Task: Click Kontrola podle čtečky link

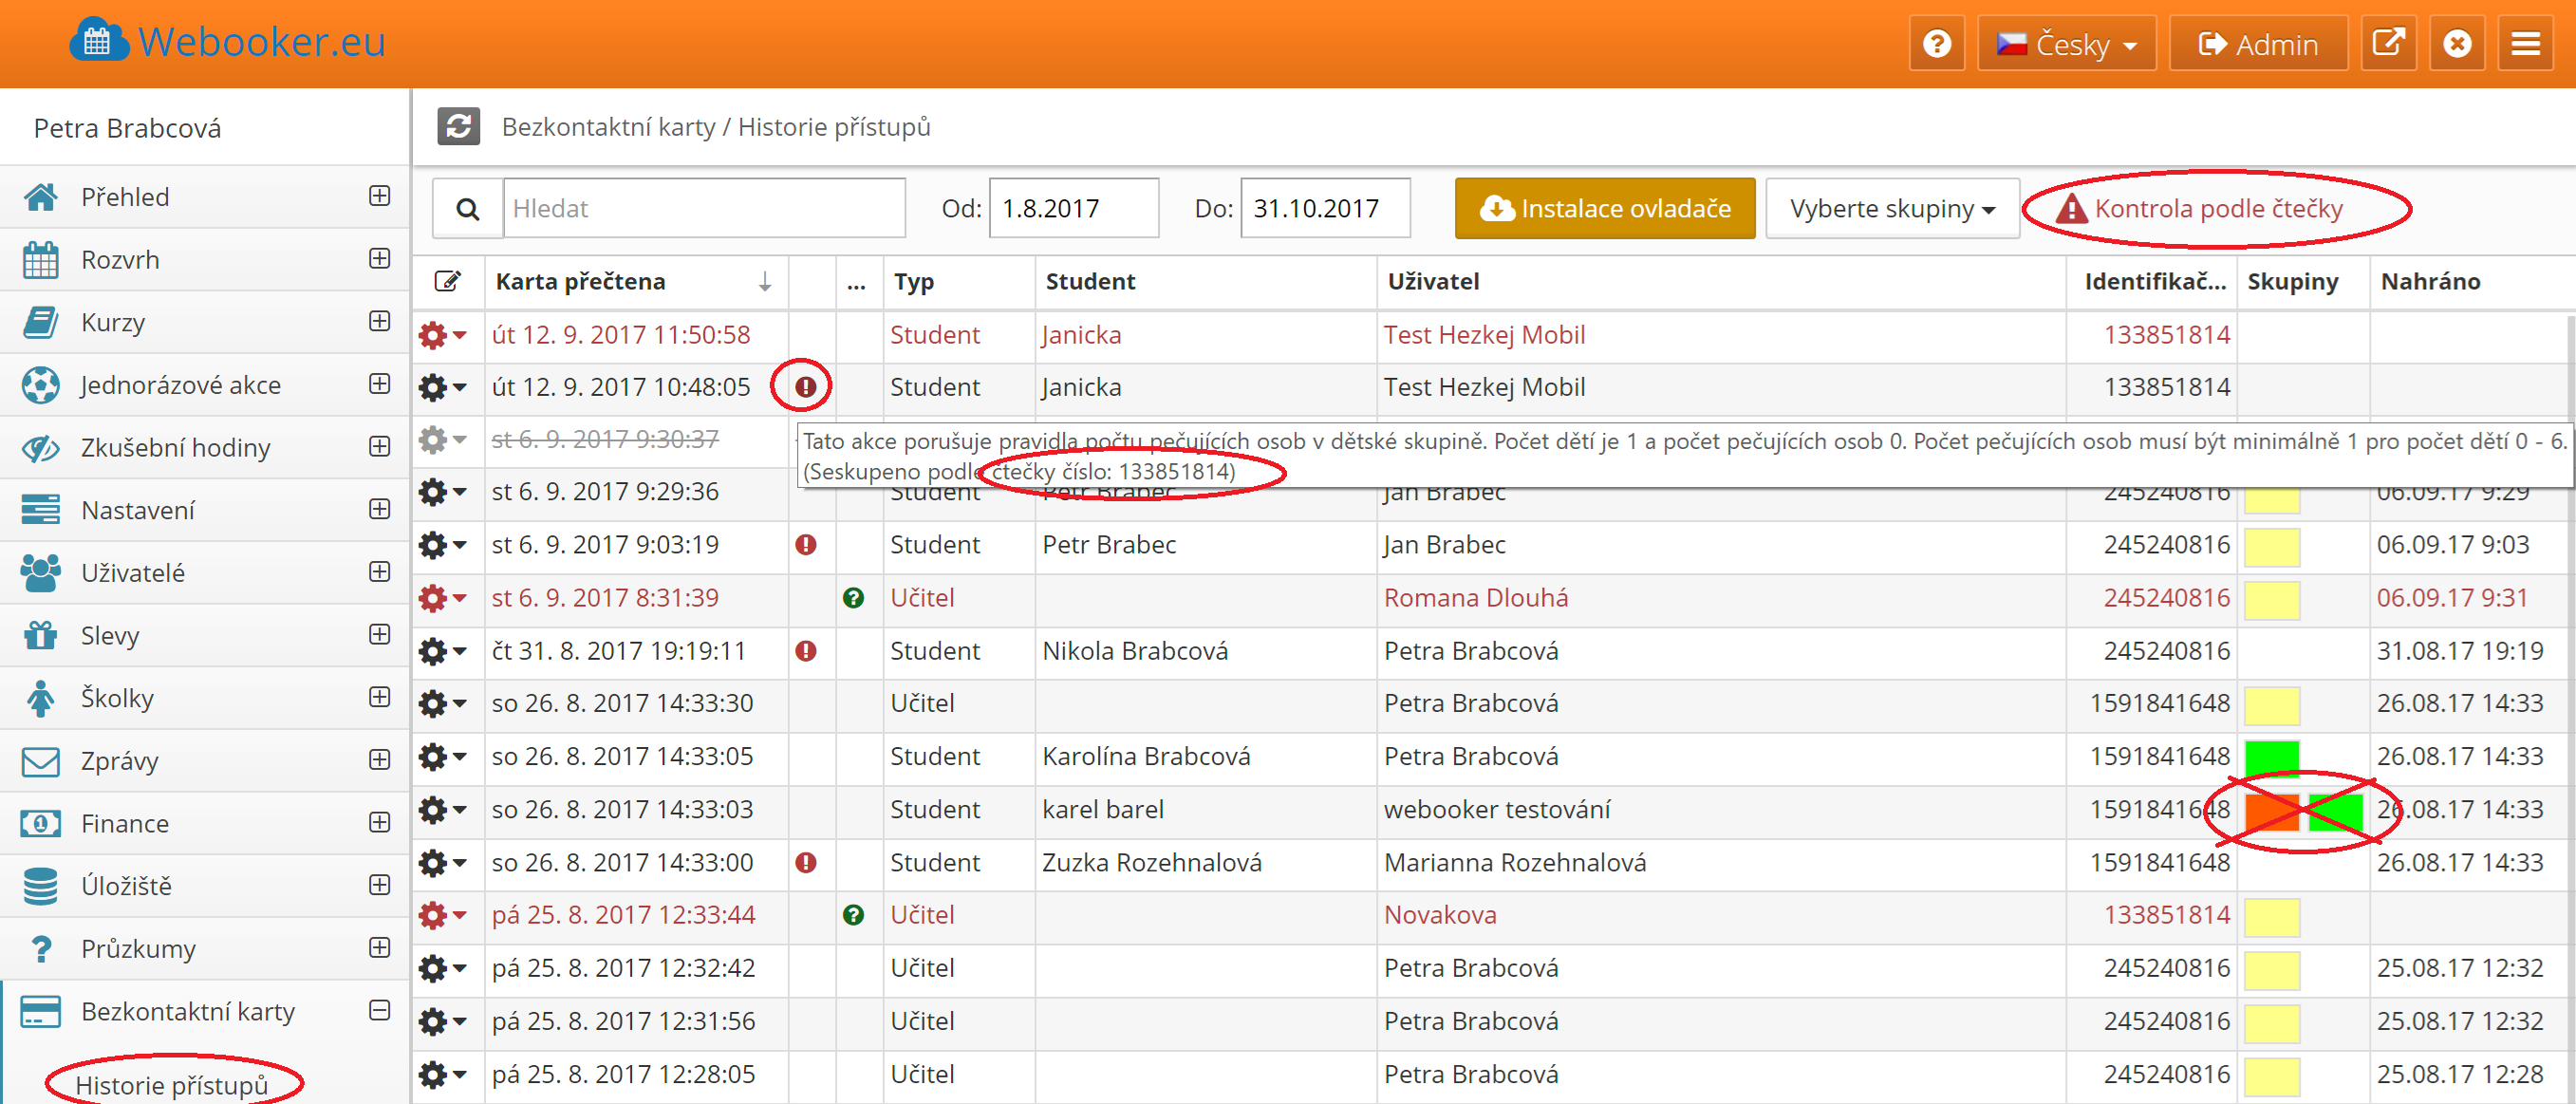Action: 2217,209
